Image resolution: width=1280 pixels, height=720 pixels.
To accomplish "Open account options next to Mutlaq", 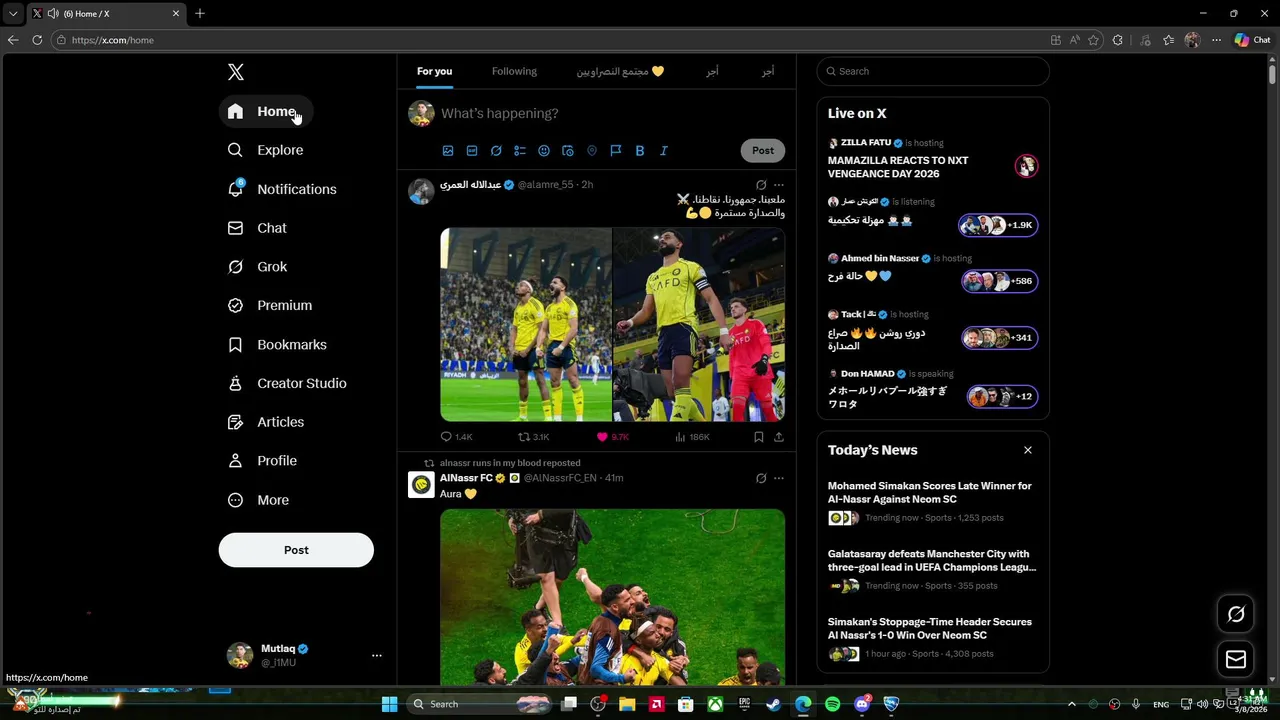I will (376, 655).
